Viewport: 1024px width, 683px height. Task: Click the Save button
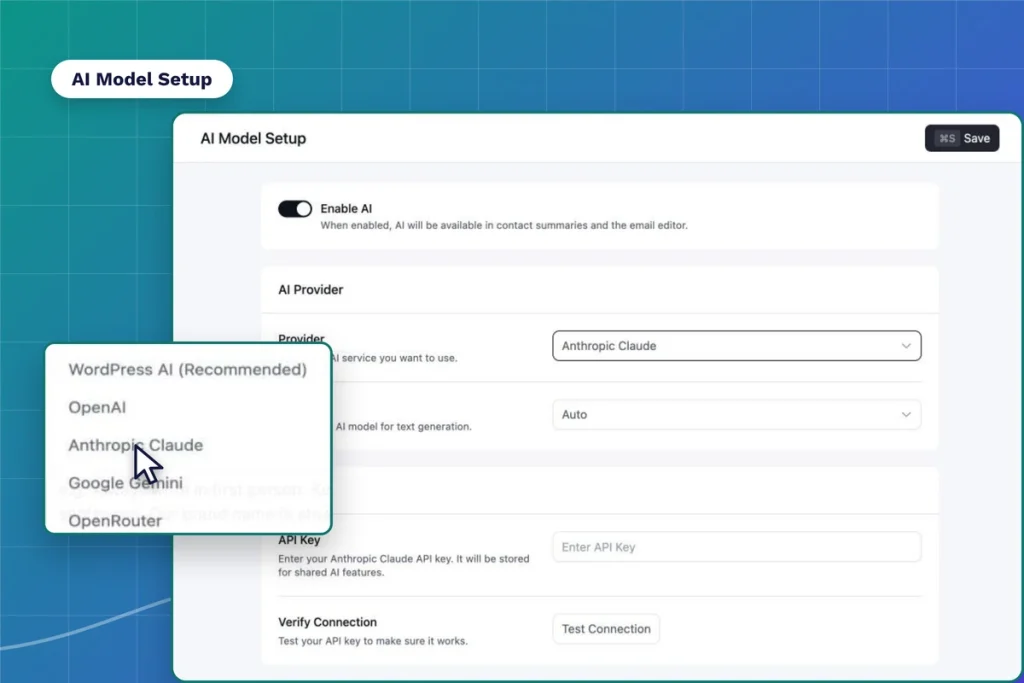pos(961,138)
